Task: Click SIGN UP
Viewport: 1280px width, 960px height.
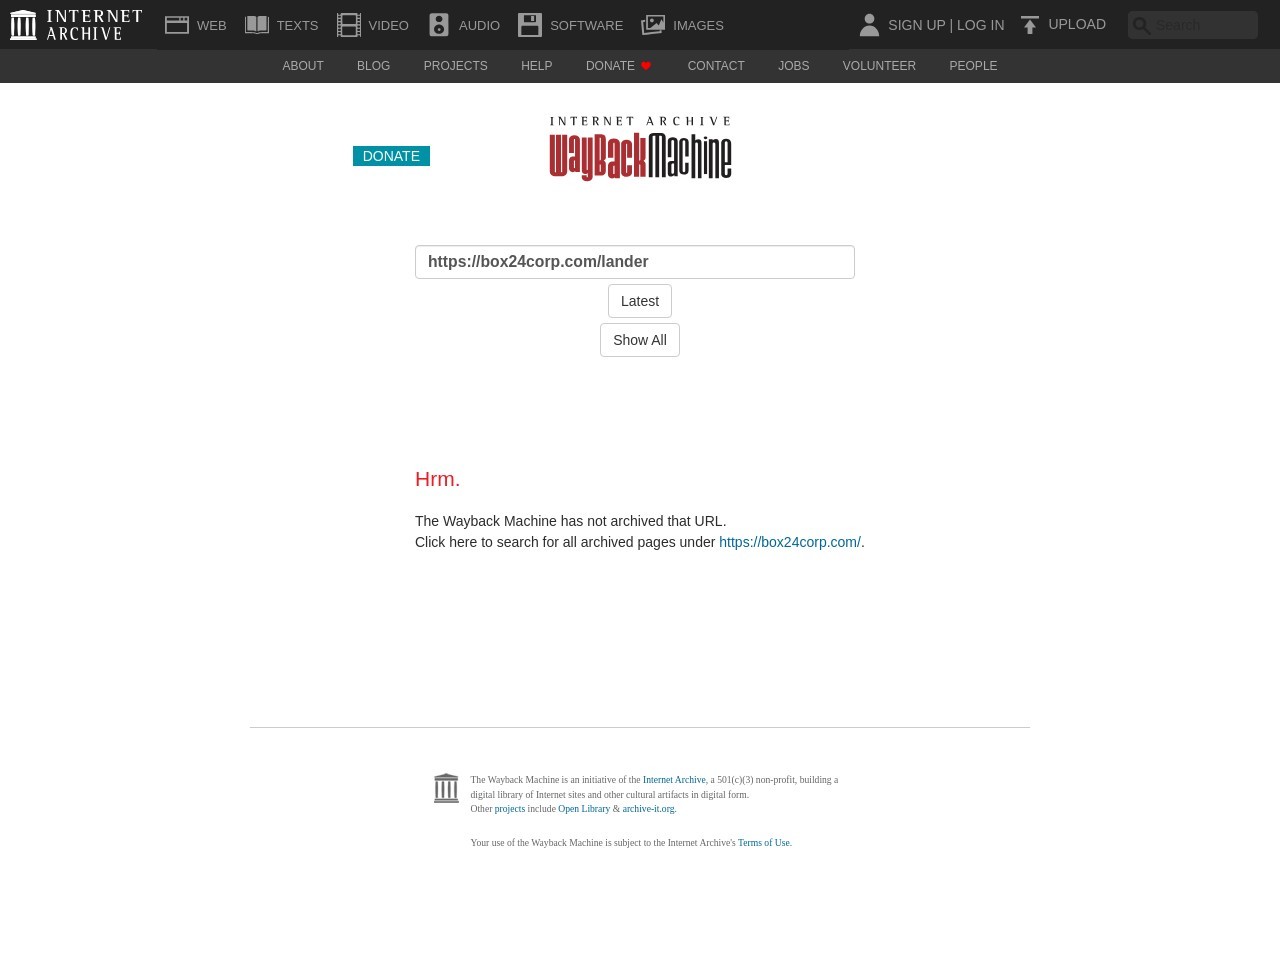Action: coord(916,25)
